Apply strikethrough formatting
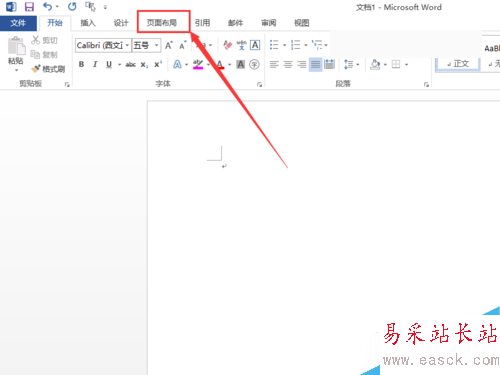 point(130,64)
